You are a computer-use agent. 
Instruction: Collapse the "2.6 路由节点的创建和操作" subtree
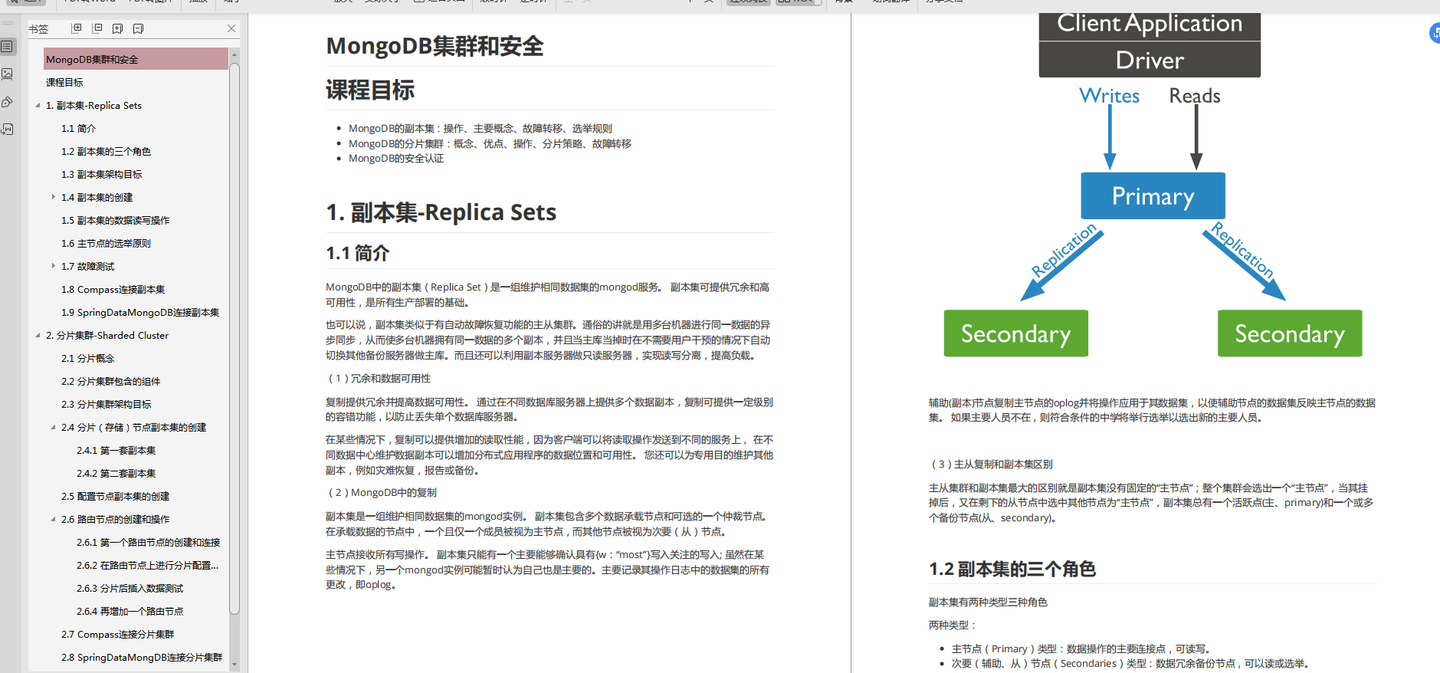point(52,519)
